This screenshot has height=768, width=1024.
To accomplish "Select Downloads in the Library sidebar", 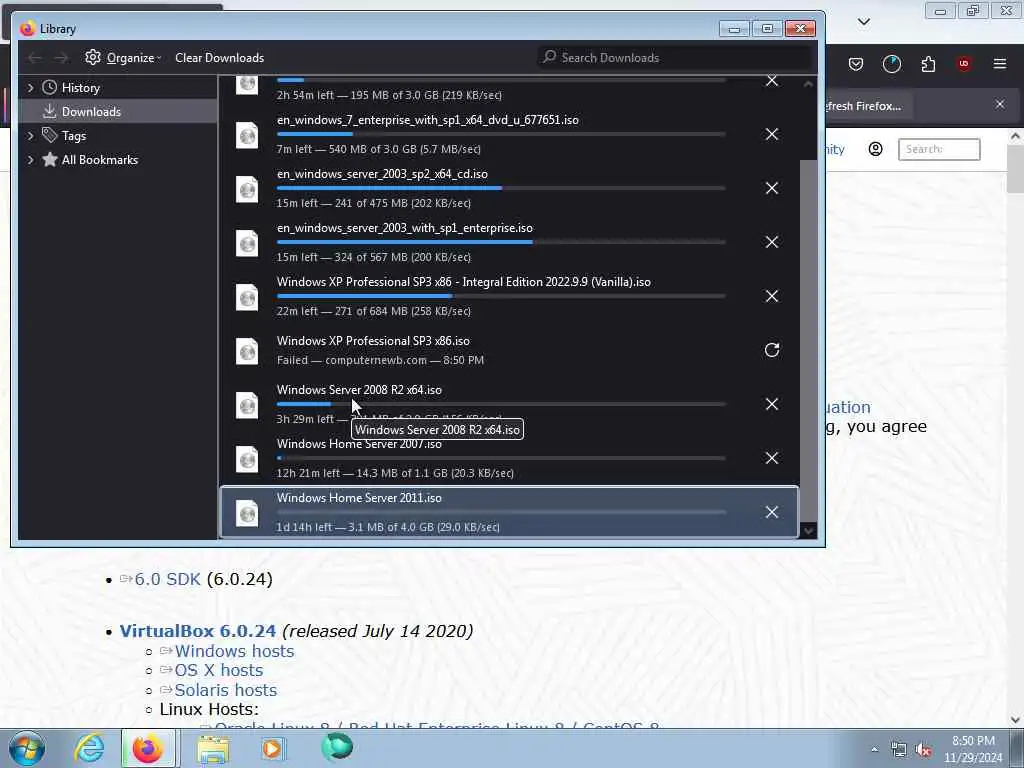I will [x=118, y=112].
